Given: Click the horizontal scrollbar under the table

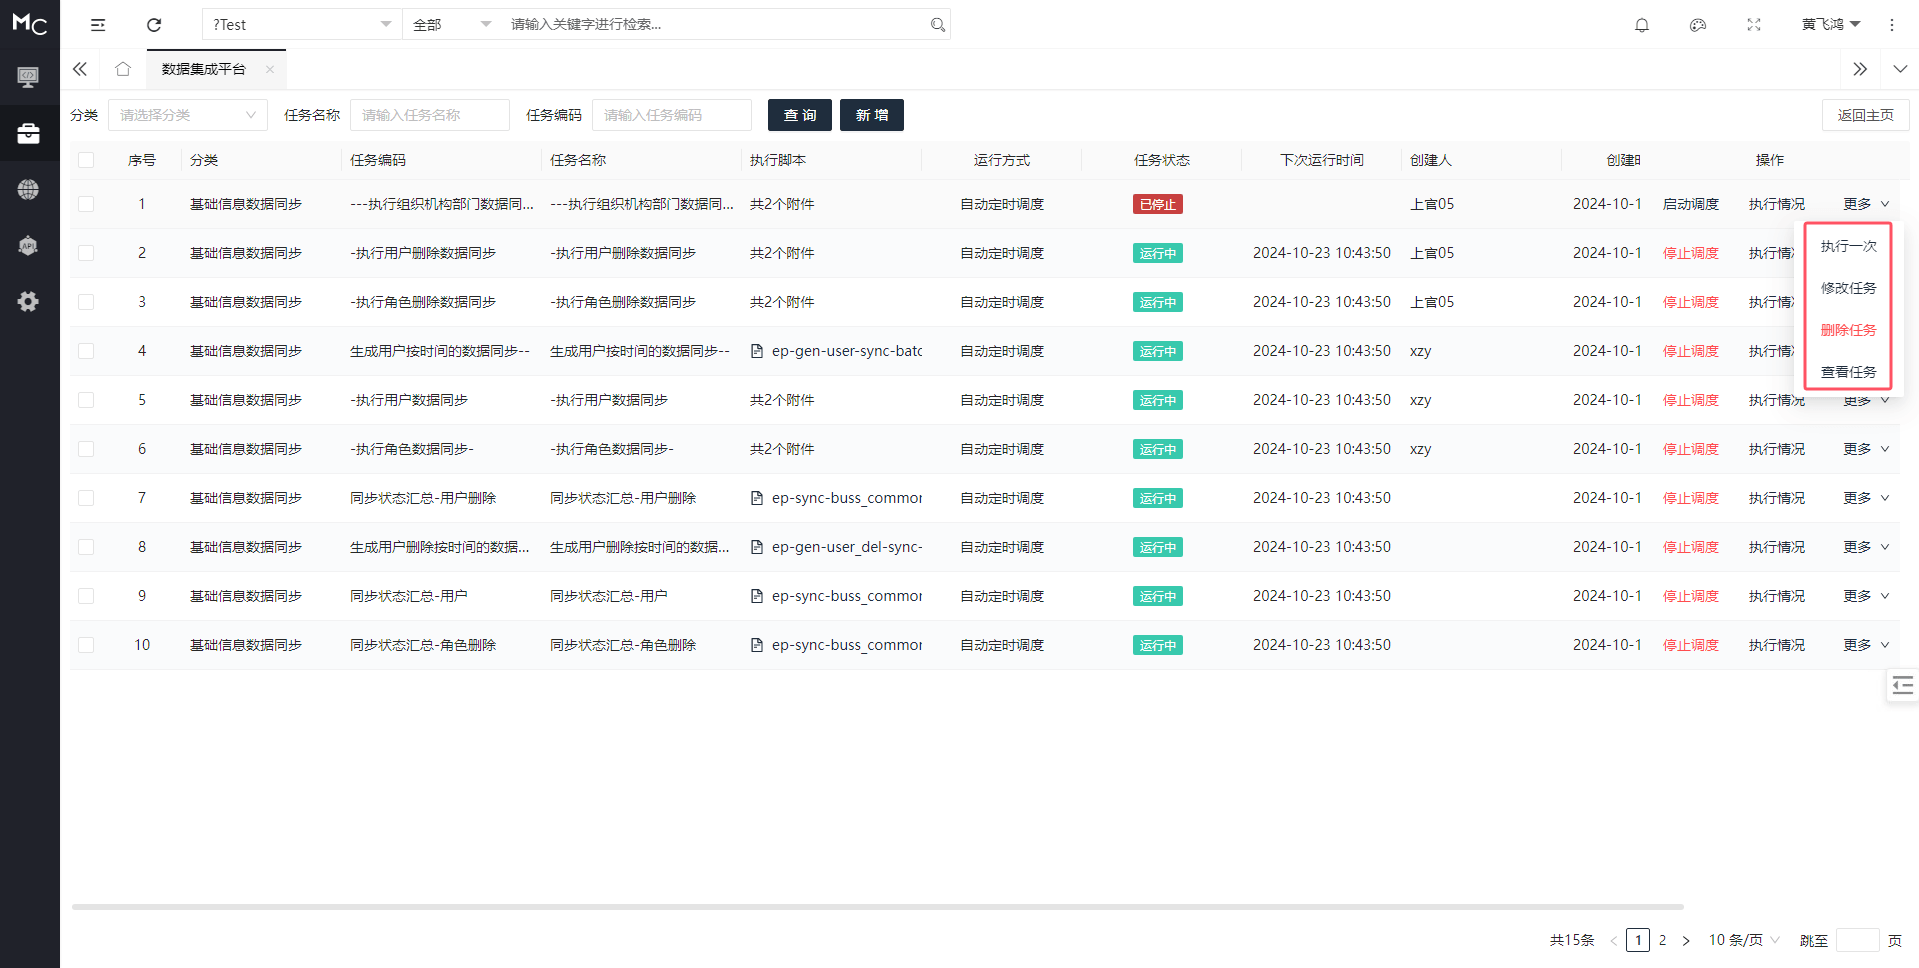Looking at the screenshot, I should 877,907.
